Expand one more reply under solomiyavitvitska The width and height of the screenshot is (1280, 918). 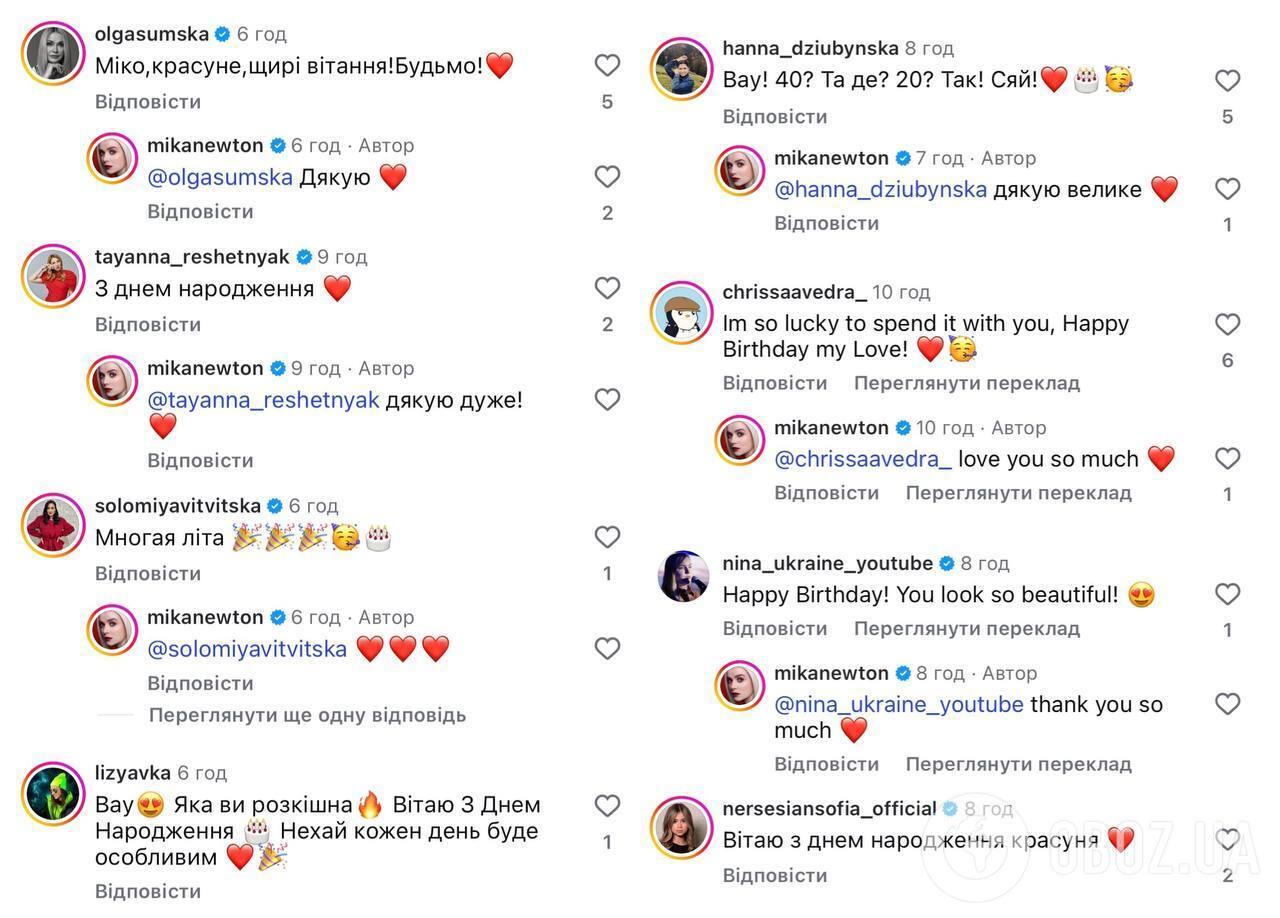(x=307, y=715)
